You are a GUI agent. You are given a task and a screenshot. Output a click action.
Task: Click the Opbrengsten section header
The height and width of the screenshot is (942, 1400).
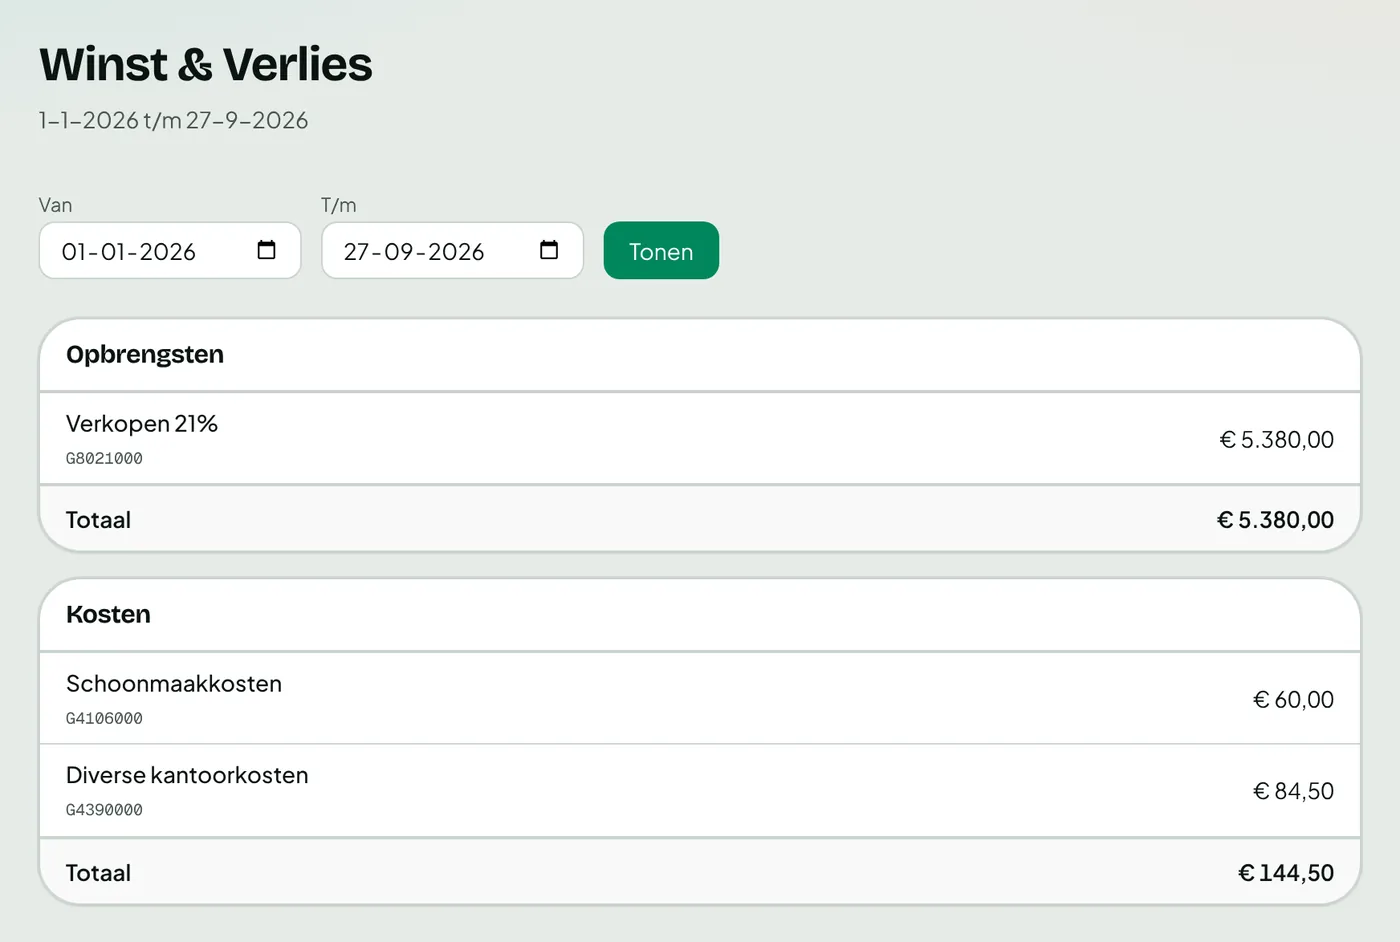(x=145, y=355)
